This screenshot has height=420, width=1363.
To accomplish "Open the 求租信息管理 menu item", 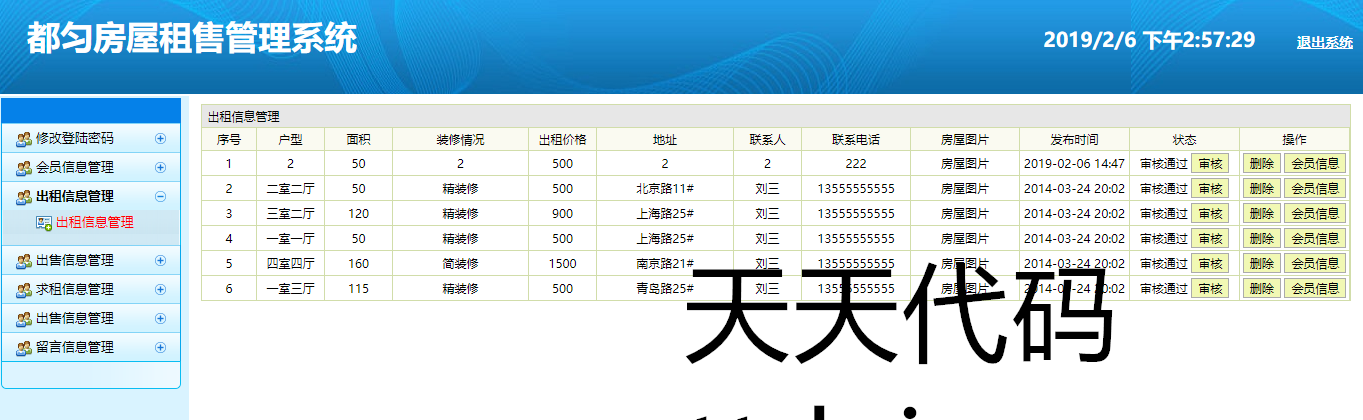I will (x=75, y=290).
